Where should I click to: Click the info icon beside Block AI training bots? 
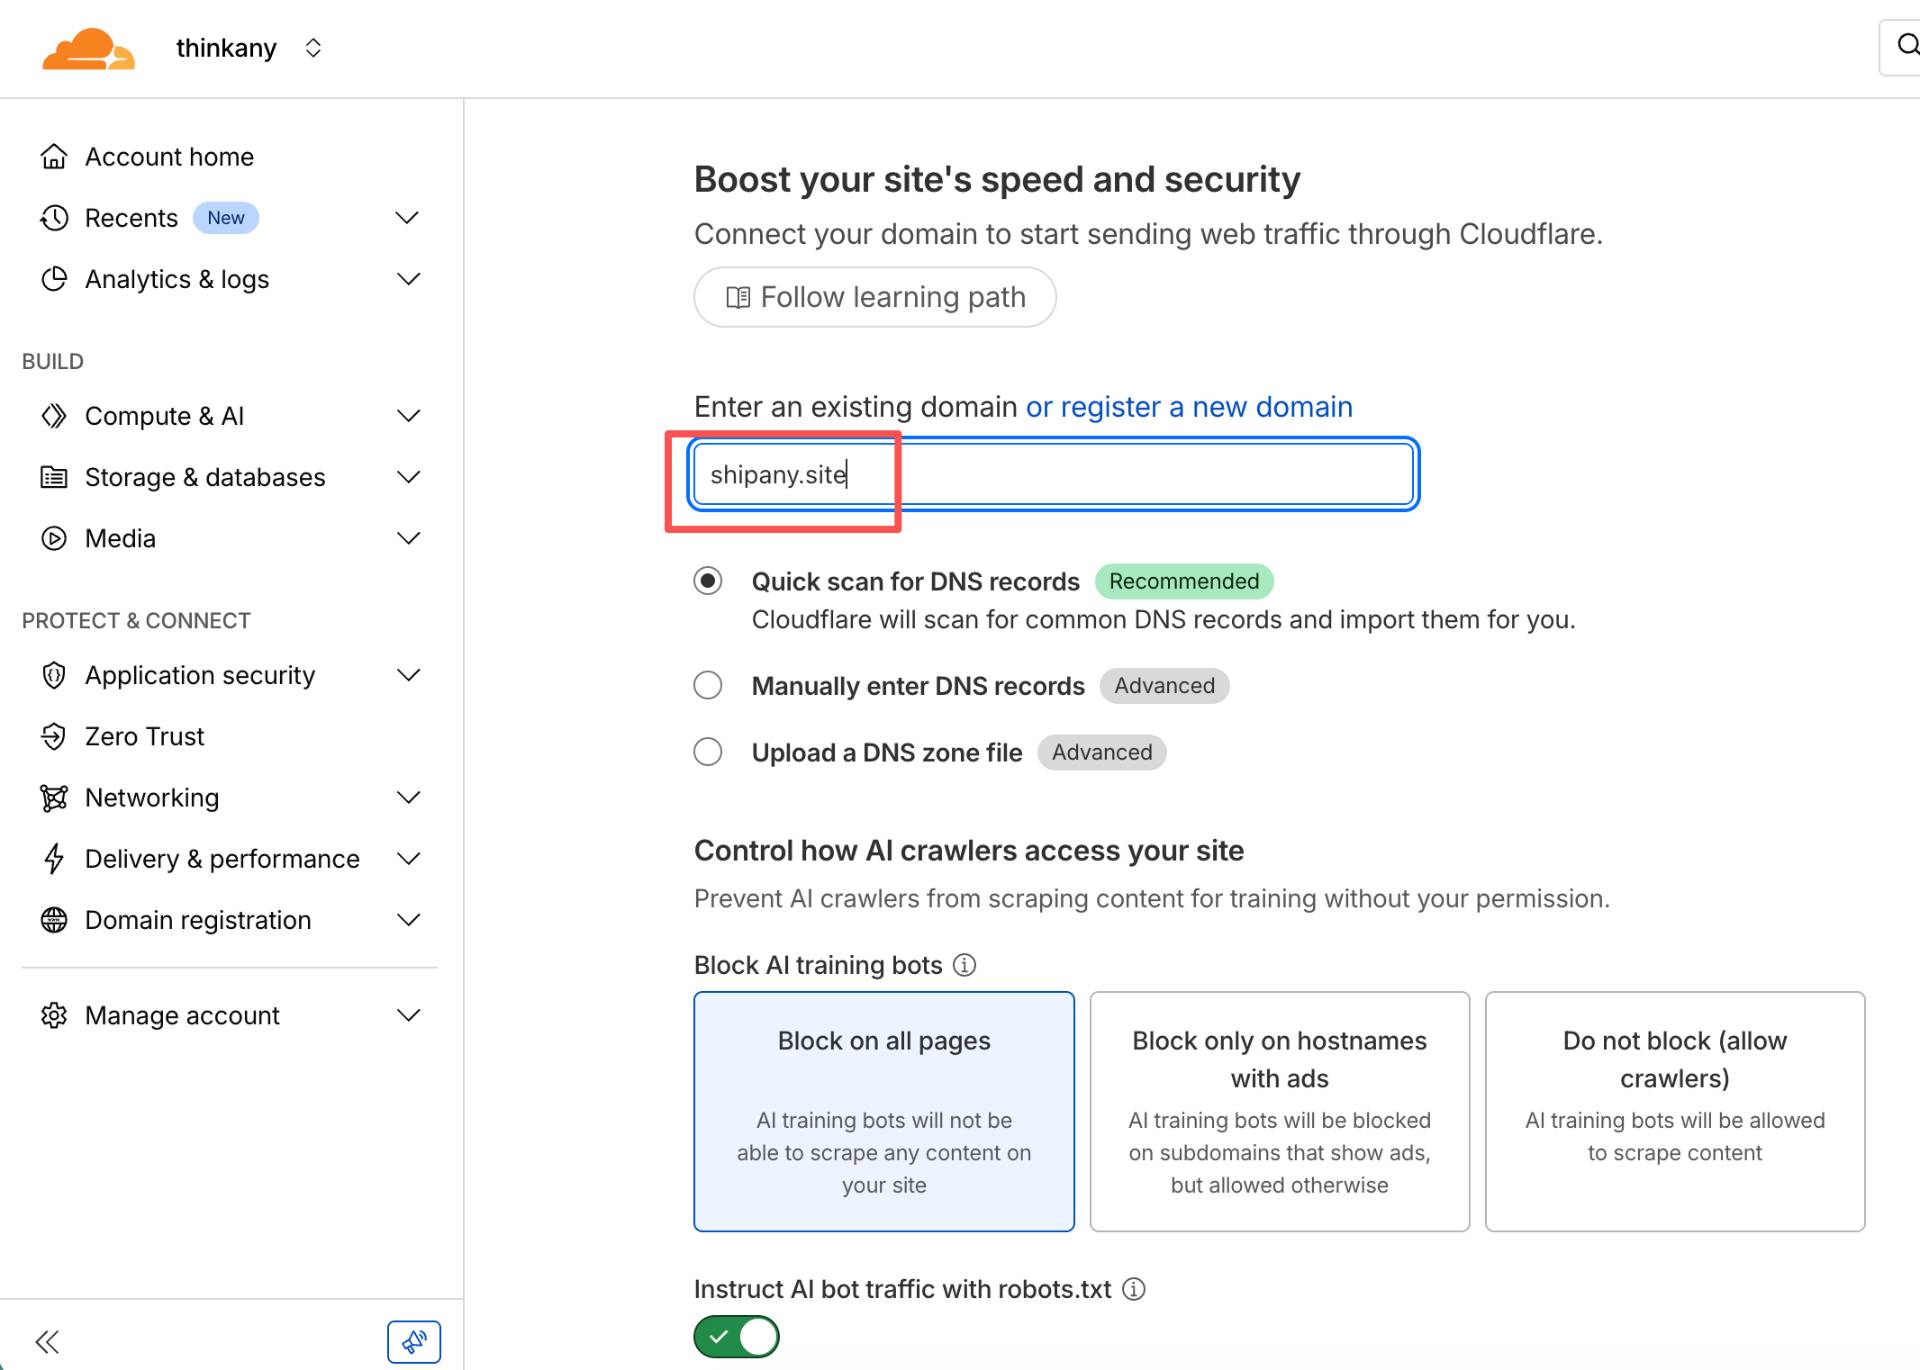point(964,965)
